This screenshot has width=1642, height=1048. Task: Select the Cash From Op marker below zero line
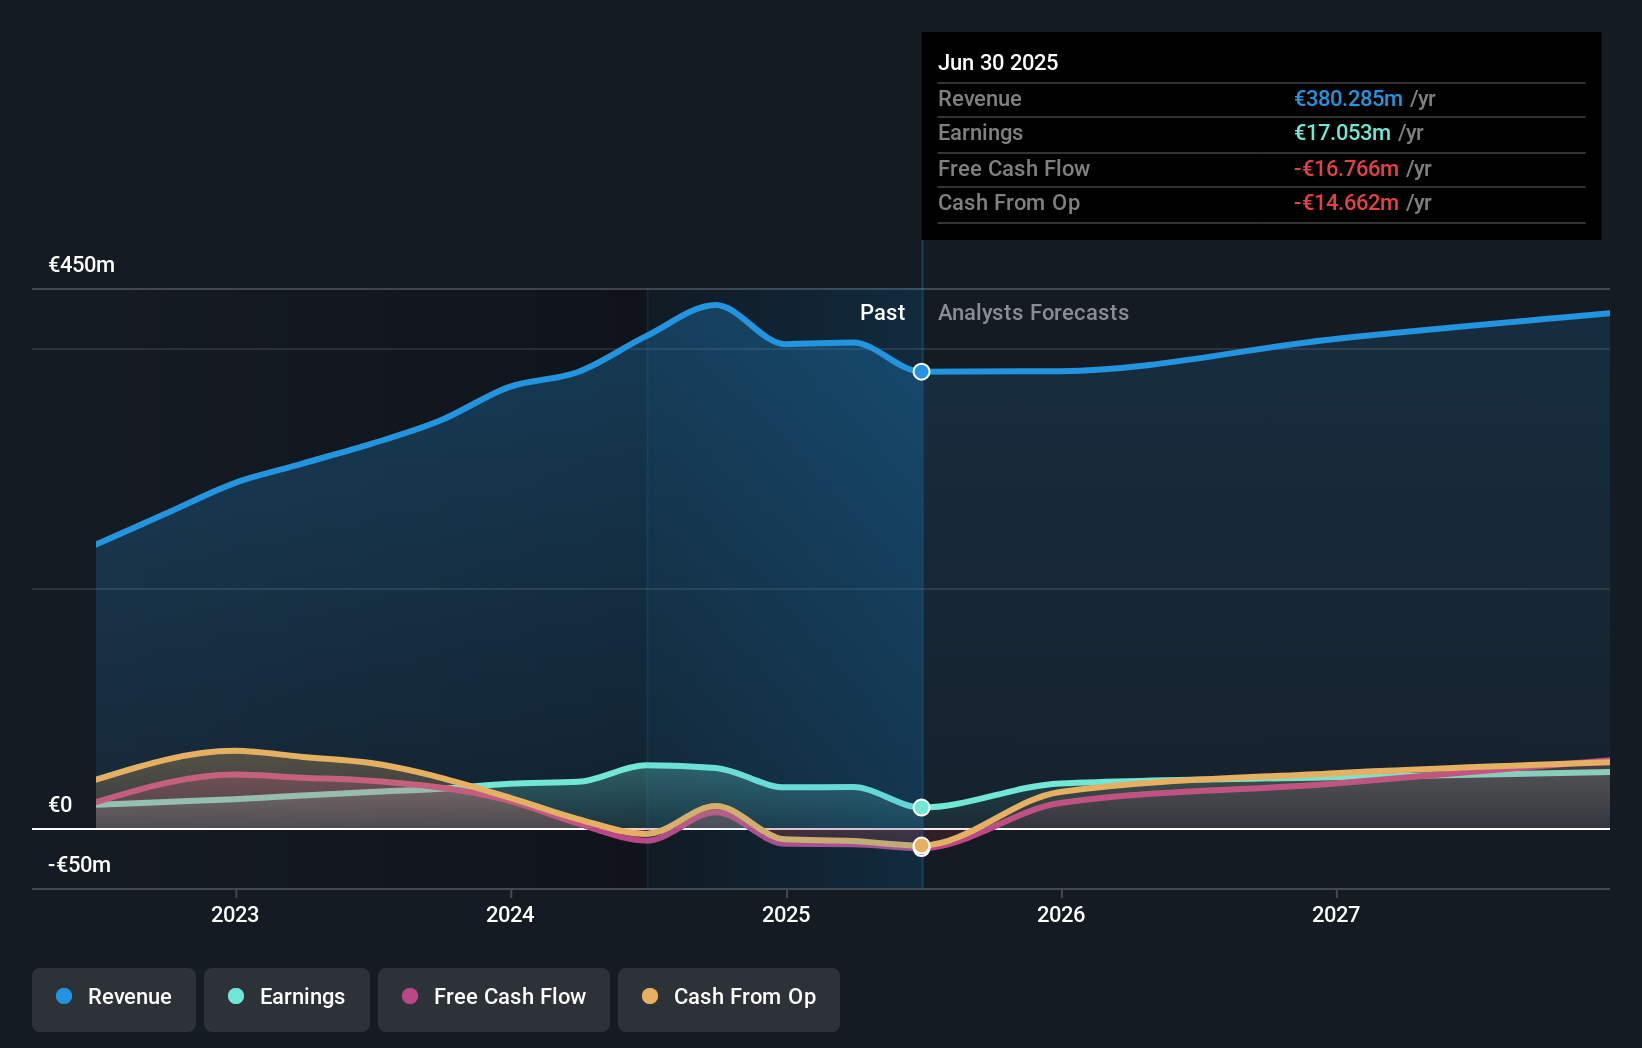click(x=920, y=846)
